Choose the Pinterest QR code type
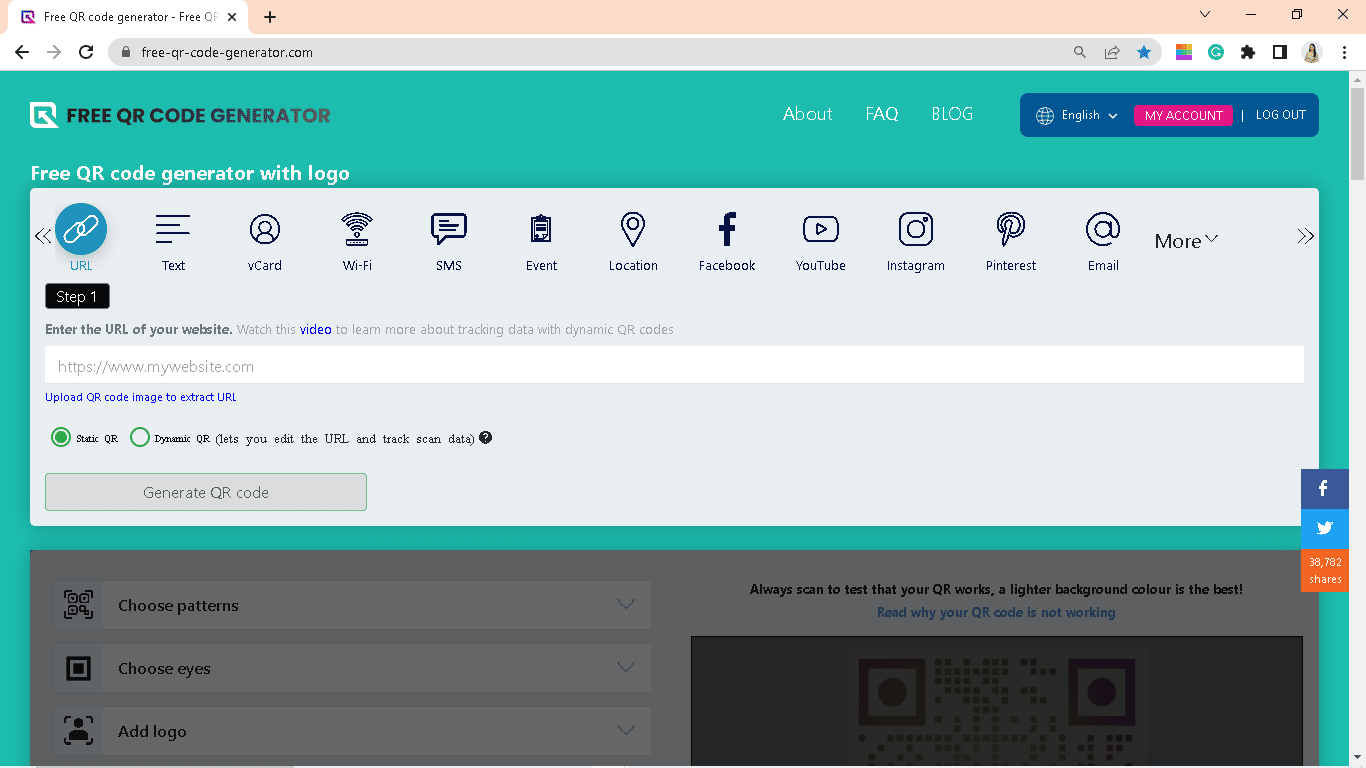This screenshot has width=1366, height=768. point(1011,230)
